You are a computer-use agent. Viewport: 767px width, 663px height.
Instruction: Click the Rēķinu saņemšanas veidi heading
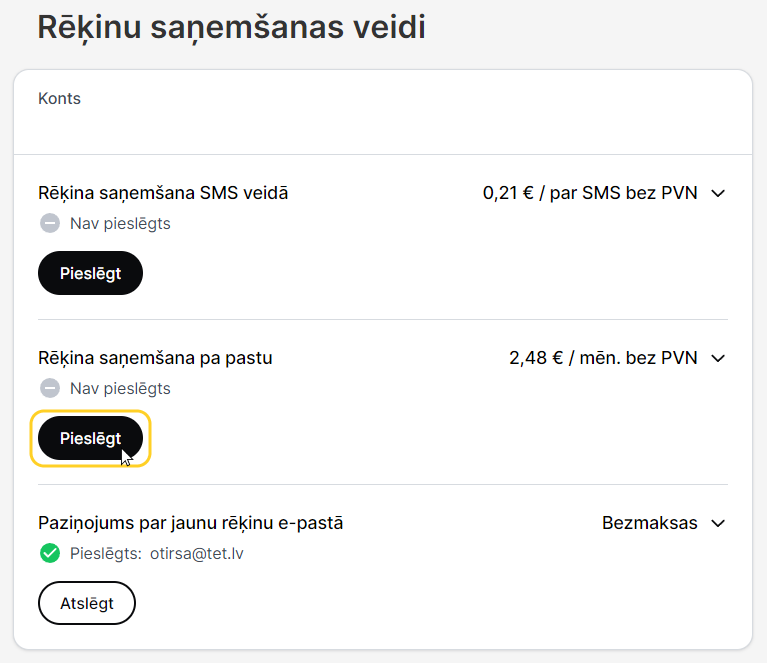(231, 27)
